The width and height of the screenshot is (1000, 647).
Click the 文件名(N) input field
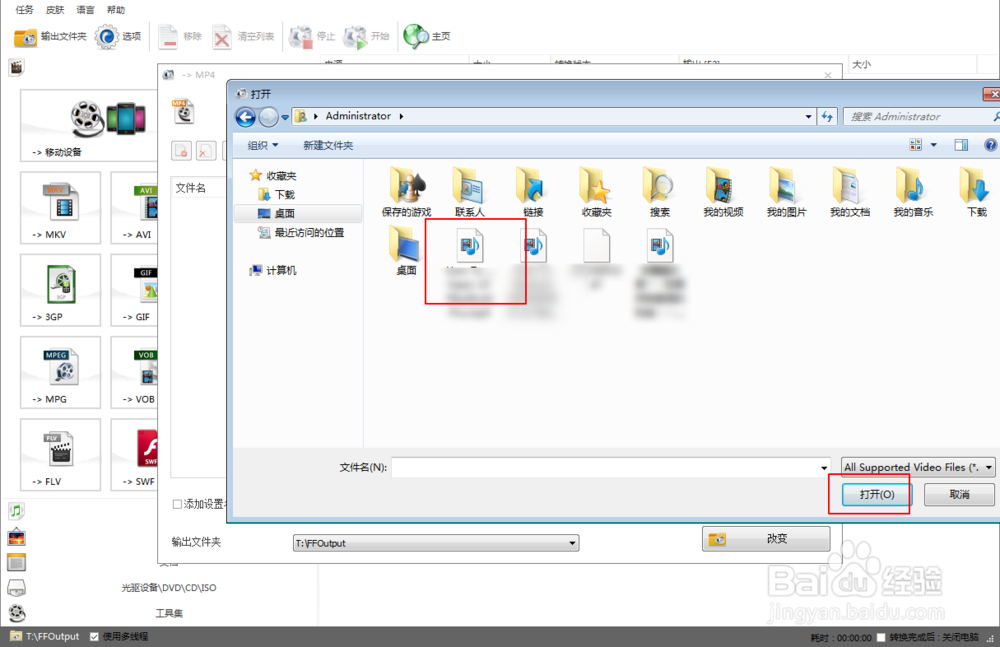click(x=606, y=467)
